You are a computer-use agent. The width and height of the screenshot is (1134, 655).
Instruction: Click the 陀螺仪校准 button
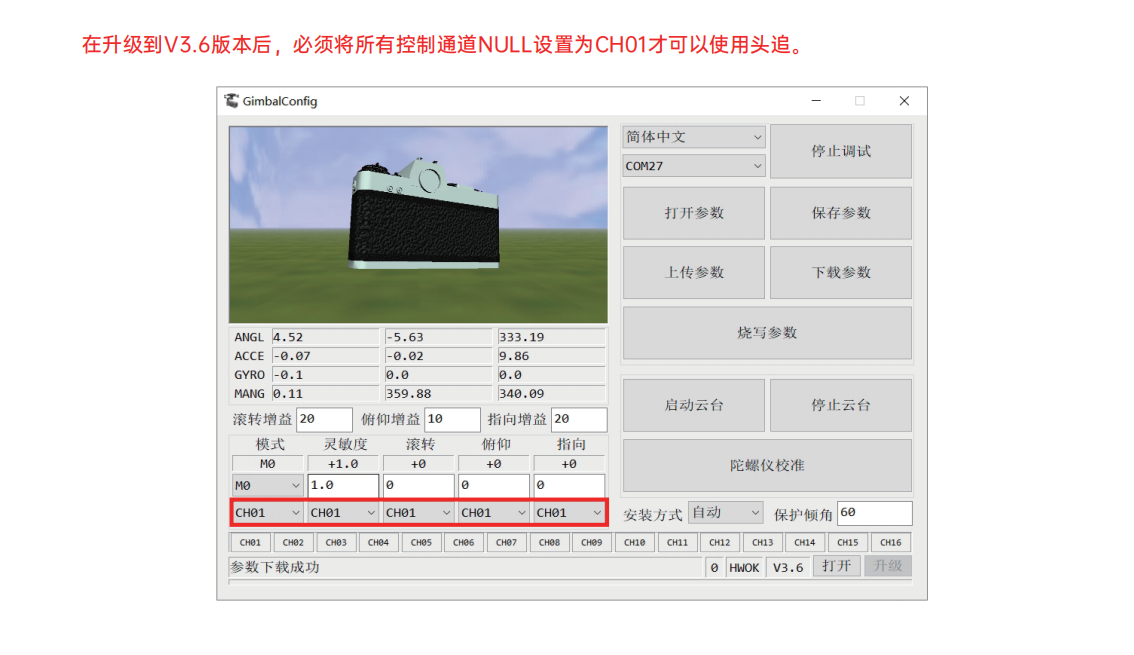pos(767,466)
